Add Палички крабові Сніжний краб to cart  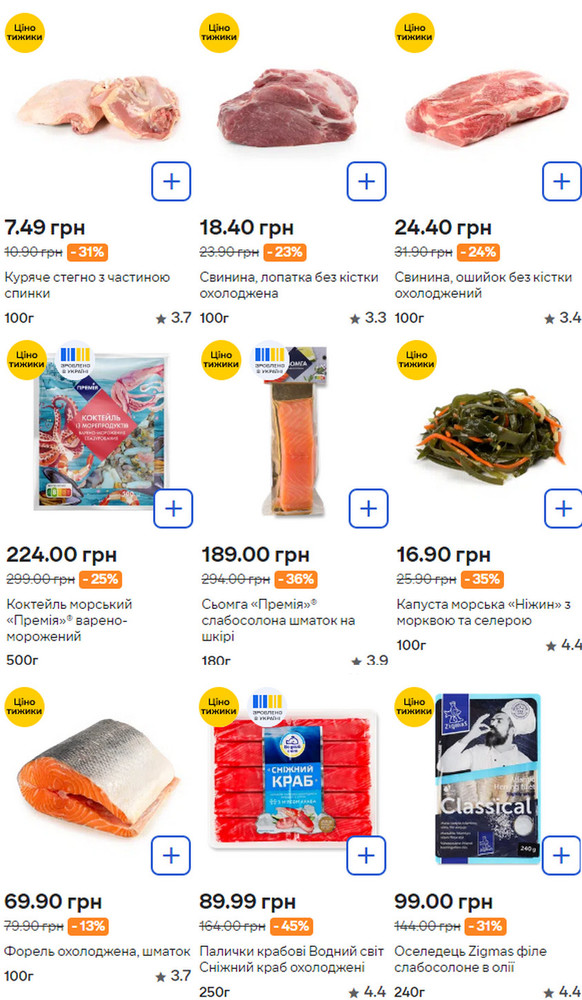[367, 855]
